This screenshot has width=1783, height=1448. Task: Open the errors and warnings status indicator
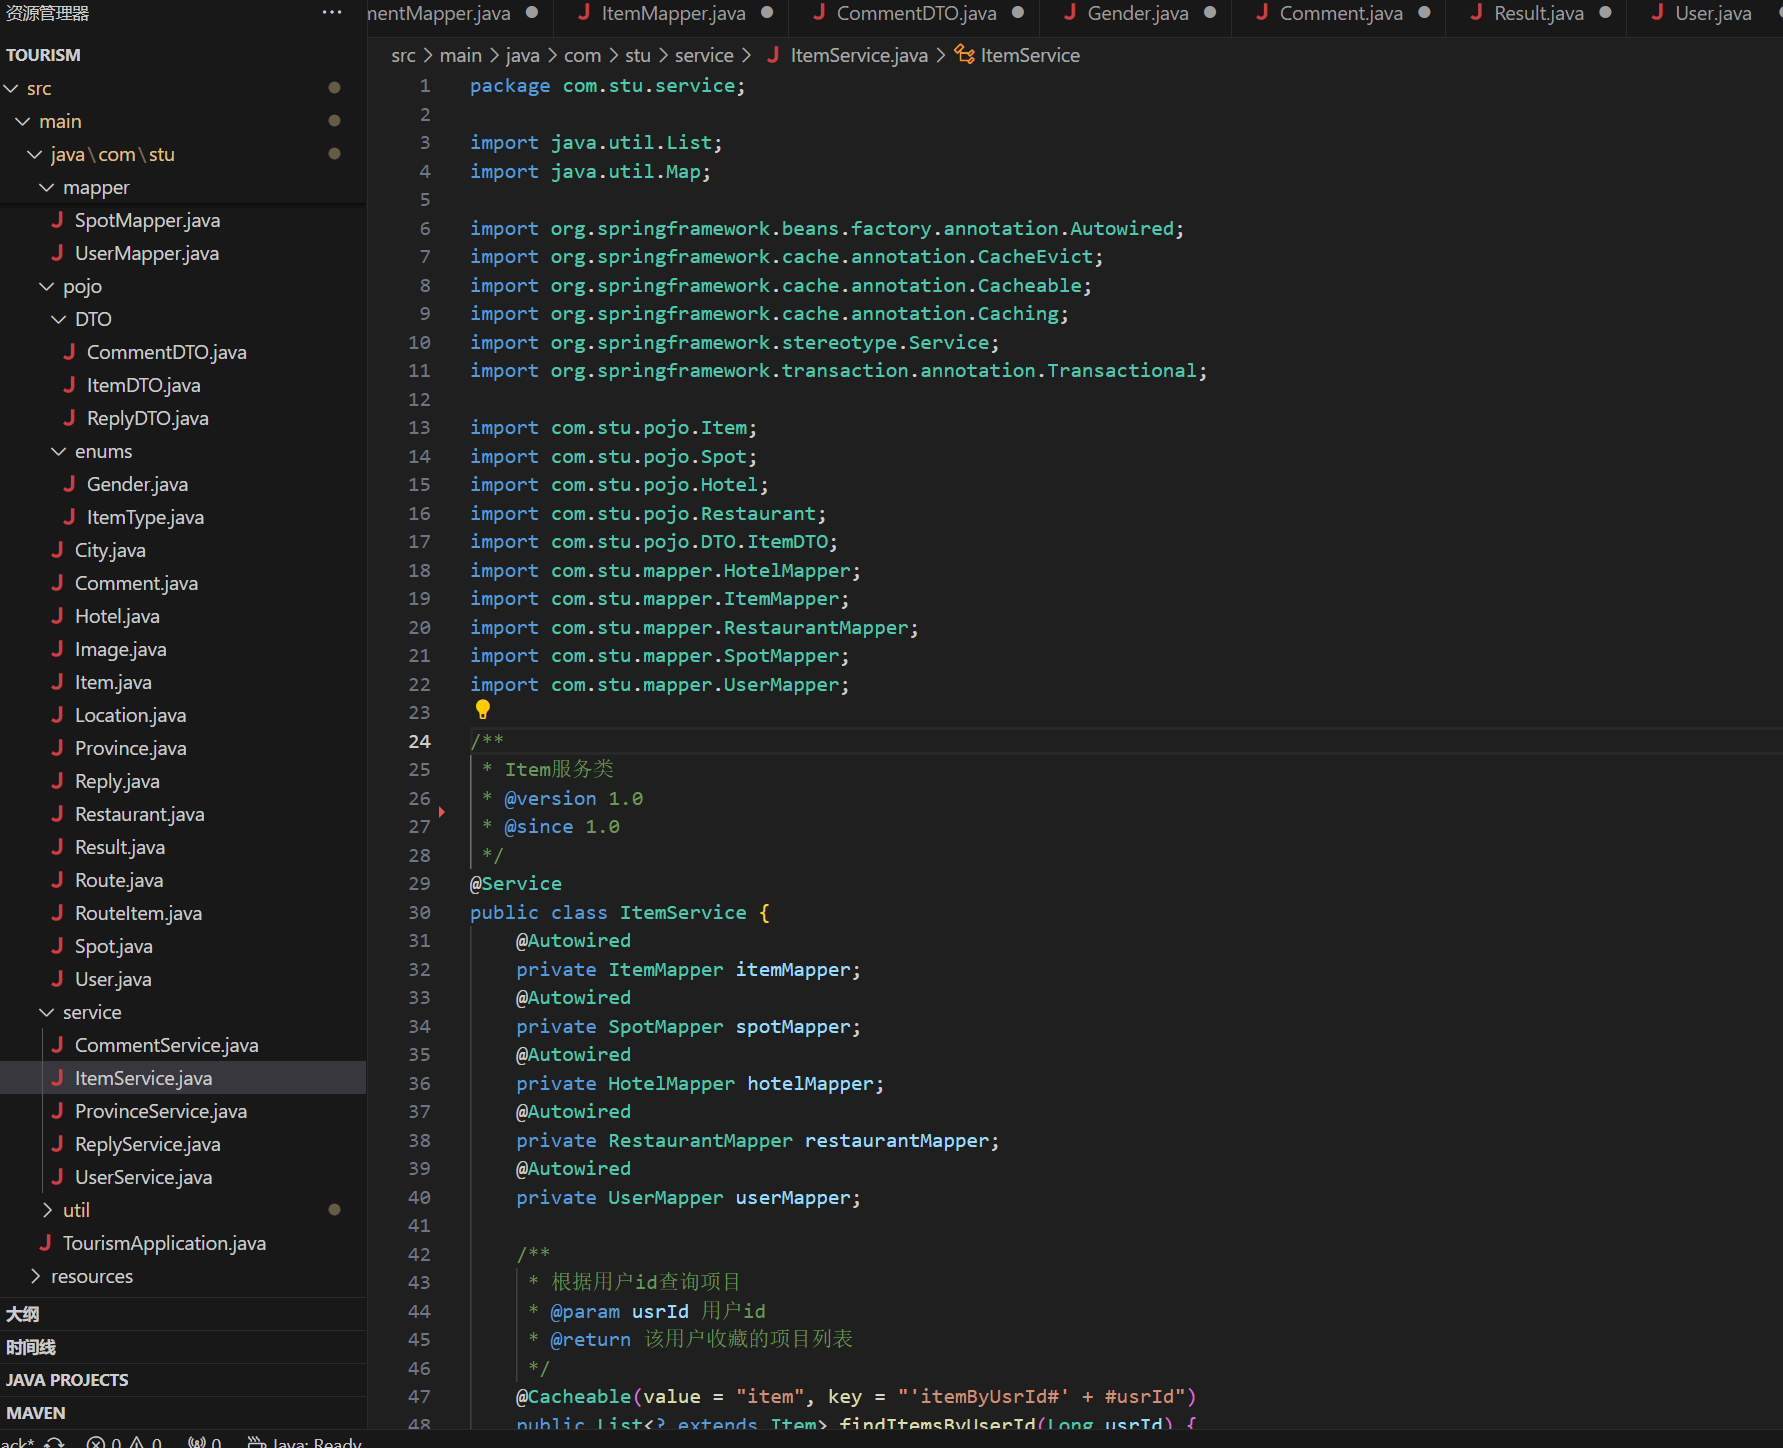[124, 1442]
